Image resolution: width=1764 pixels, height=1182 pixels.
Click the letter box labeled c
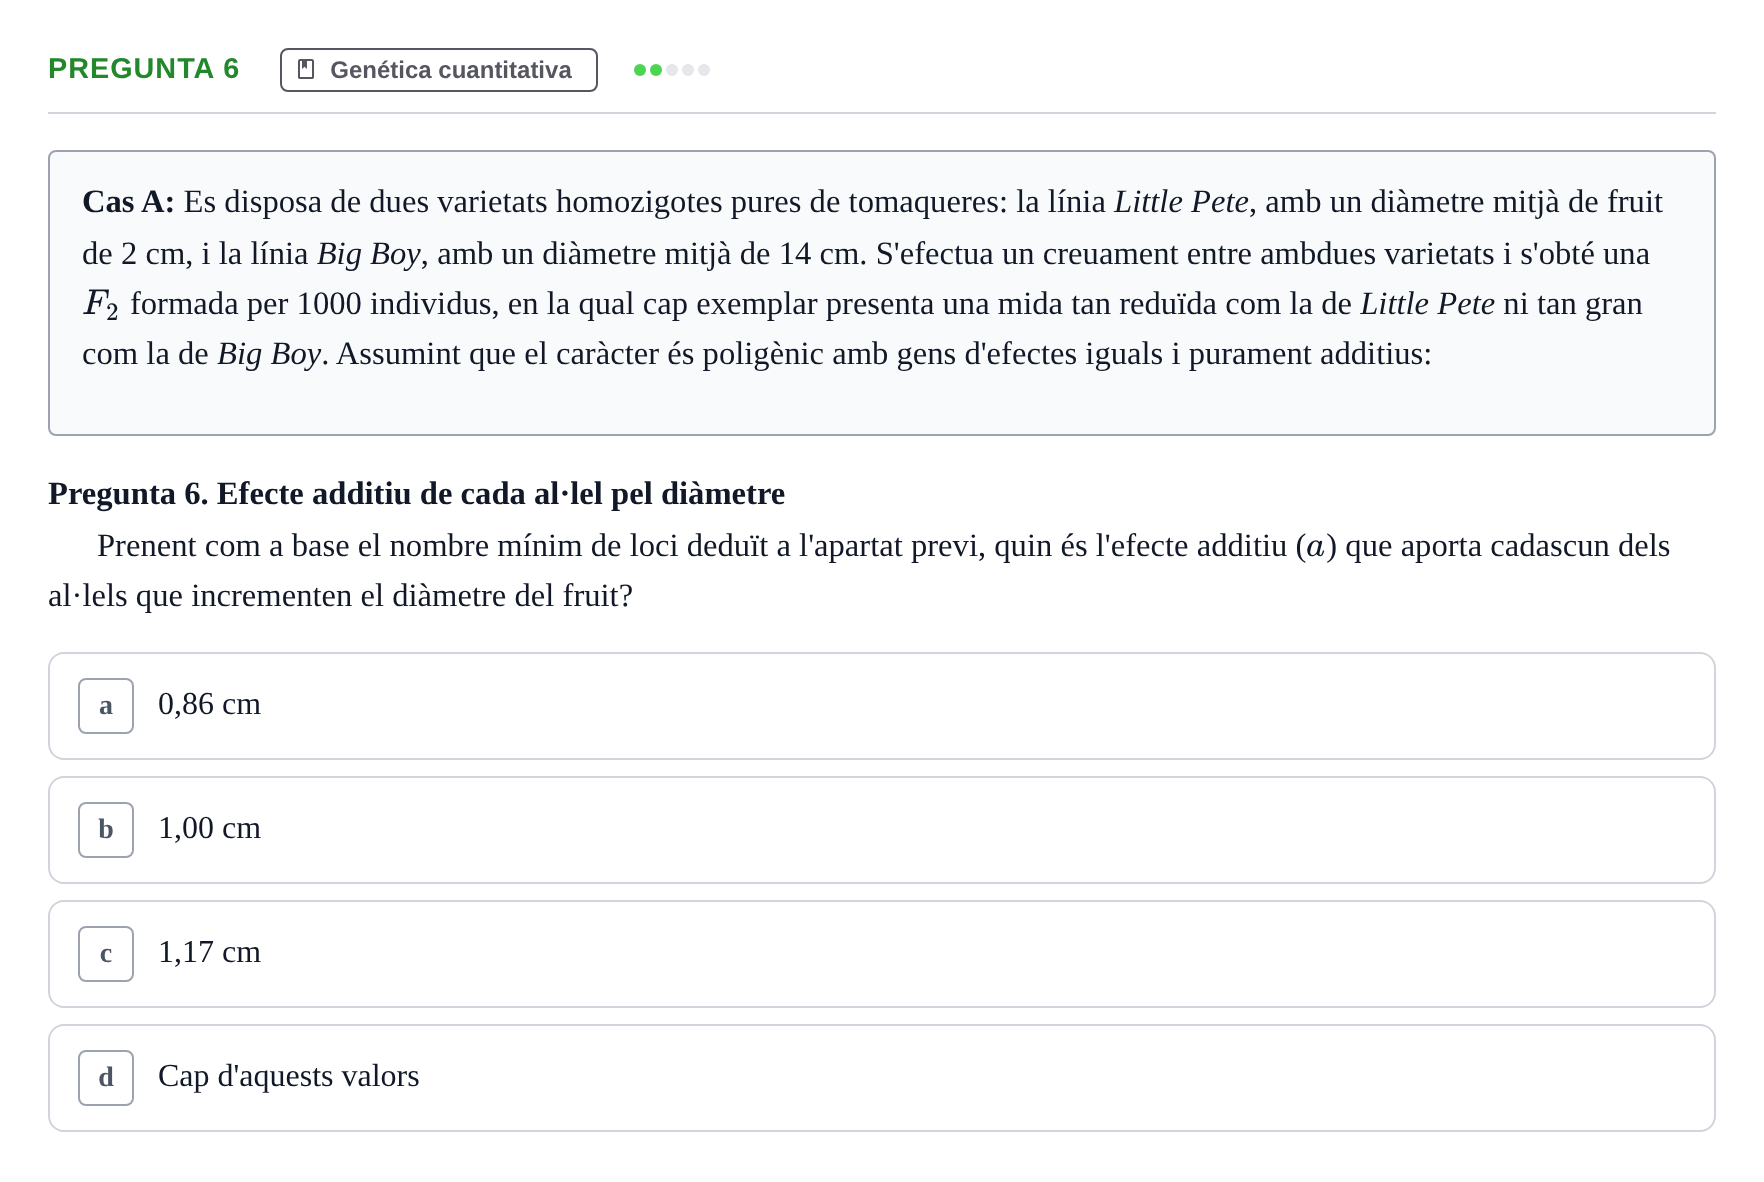[106, 954]
